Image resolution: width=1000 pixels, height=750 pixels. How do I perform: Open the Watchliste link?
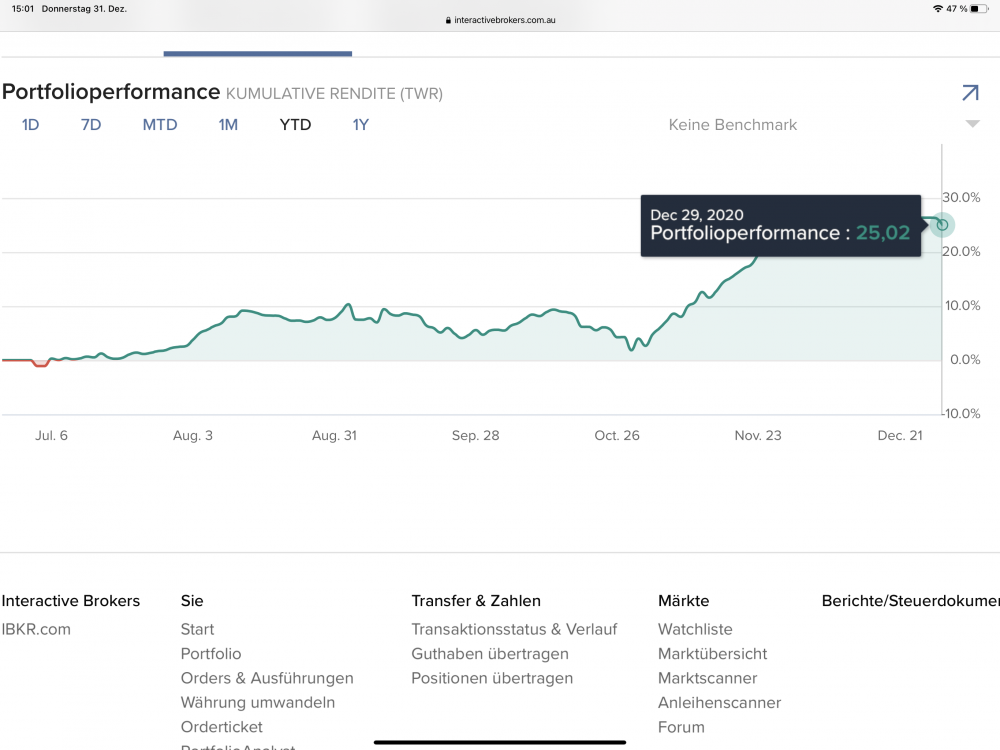[x=695, y=629]
